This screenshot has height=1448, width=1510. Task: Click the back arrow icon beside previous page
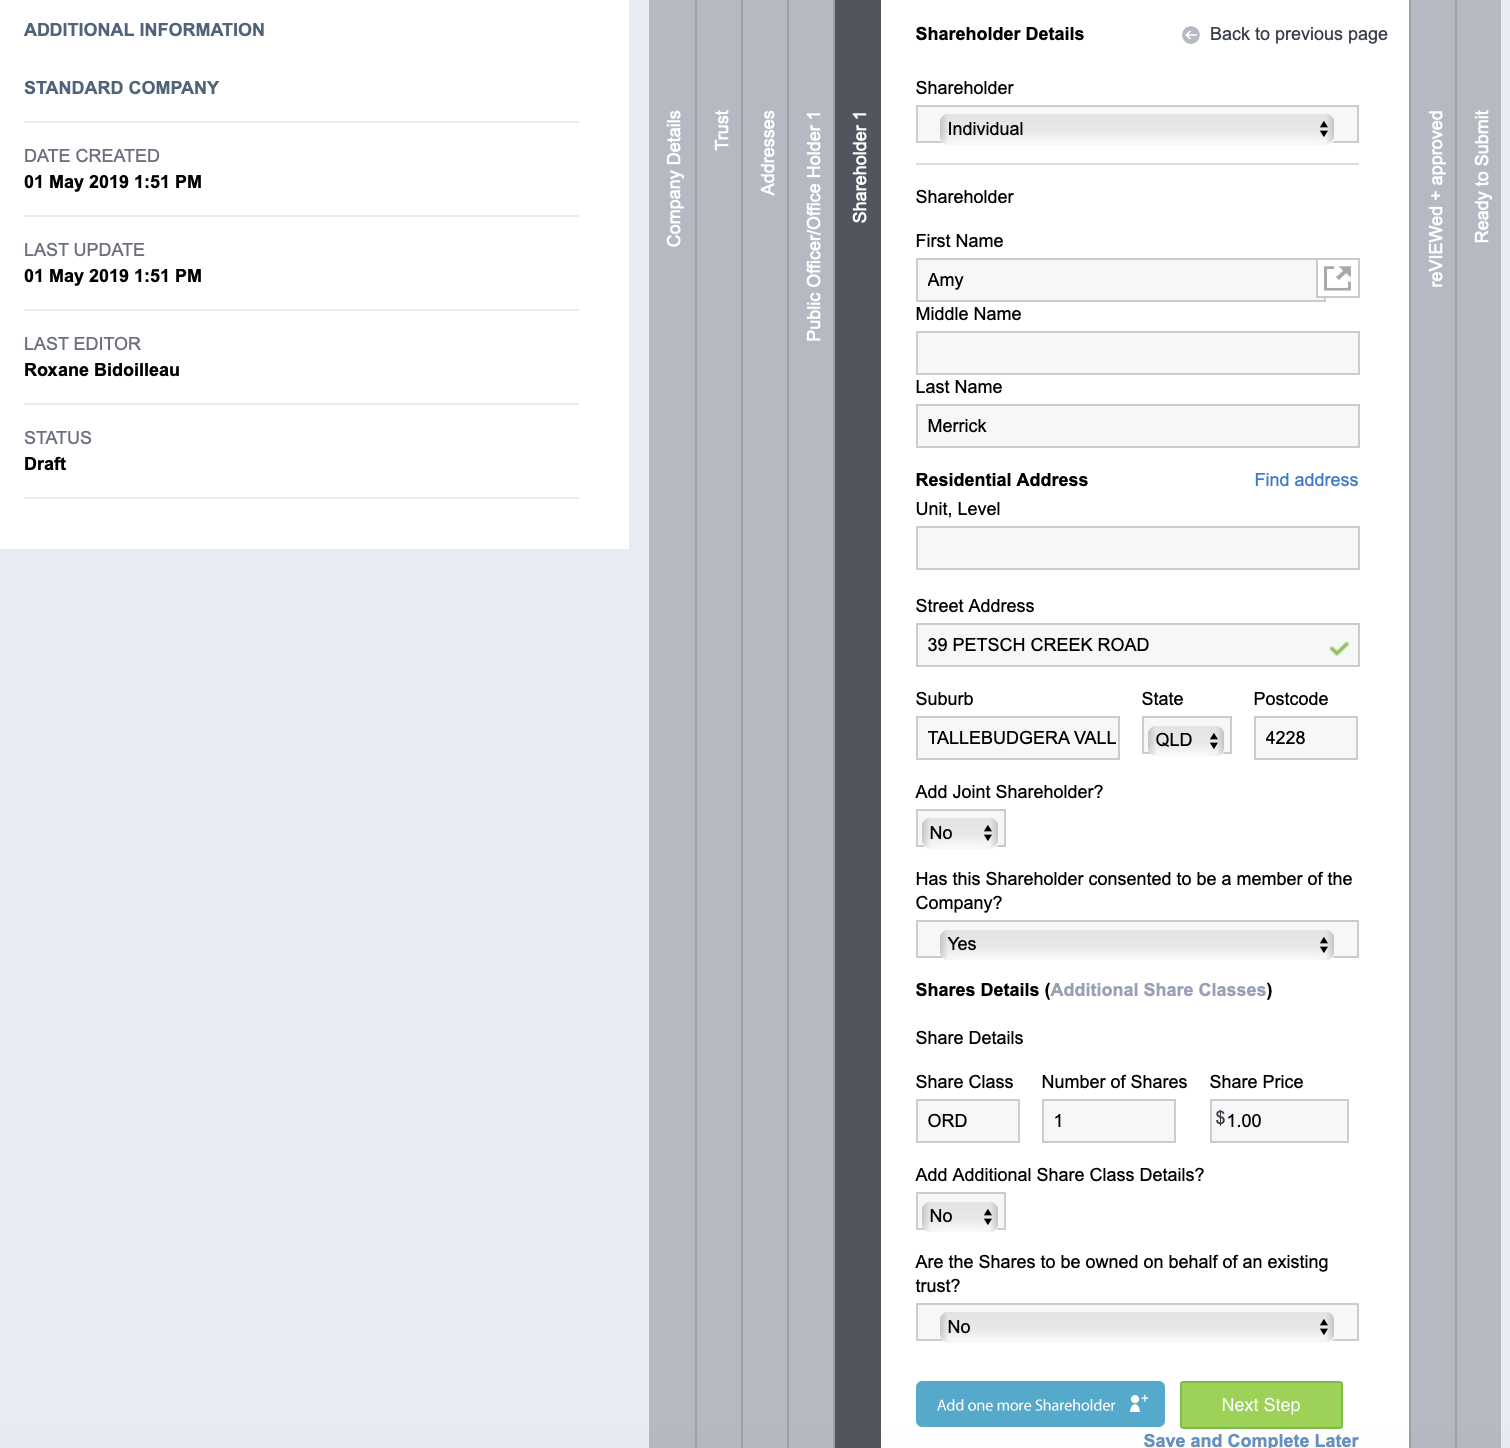[1189, 35]
